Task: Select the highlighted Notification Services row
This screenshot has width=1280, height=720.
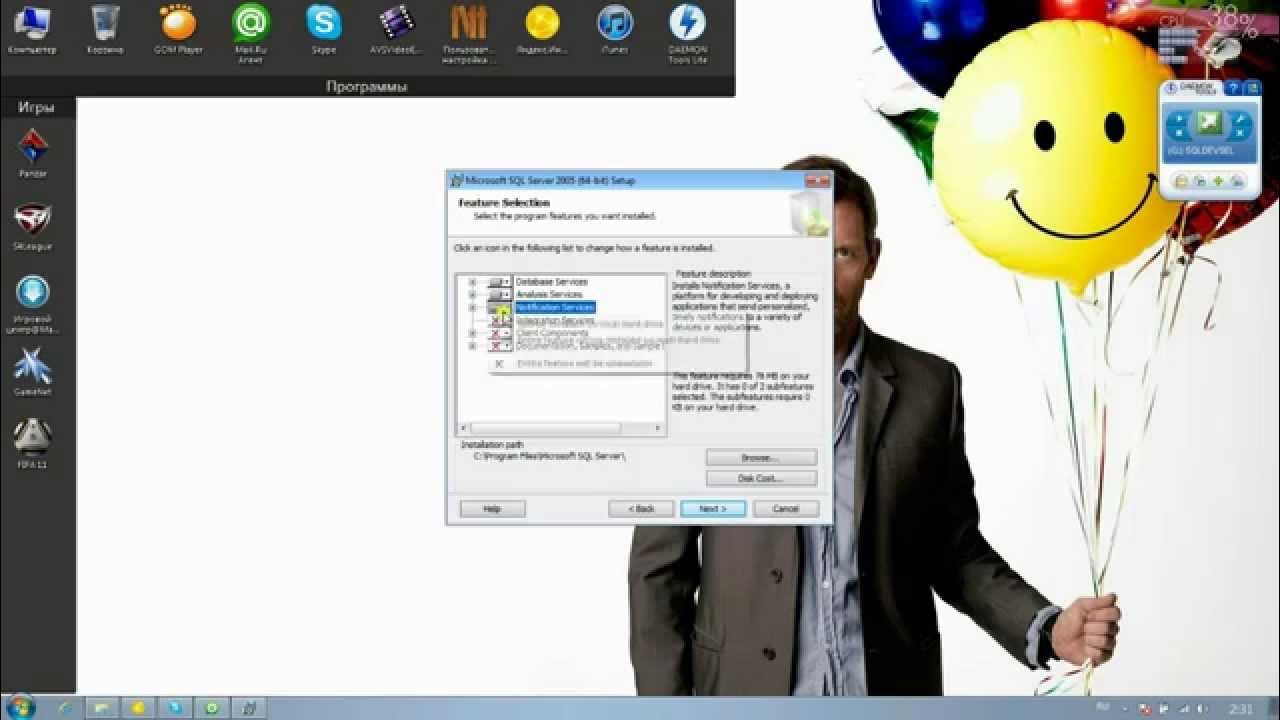Action: pos(555,308)
